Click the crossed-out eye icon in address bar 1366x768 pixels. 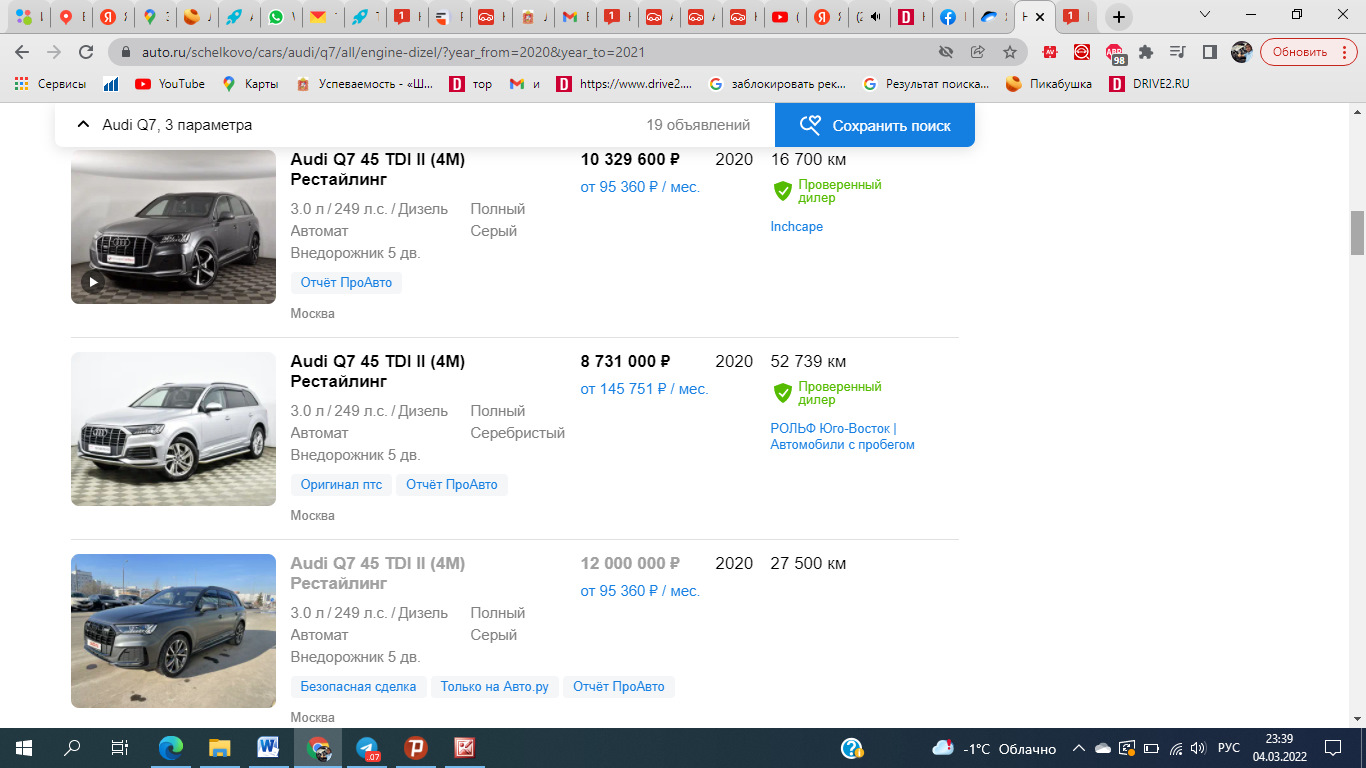pos(945,52)
